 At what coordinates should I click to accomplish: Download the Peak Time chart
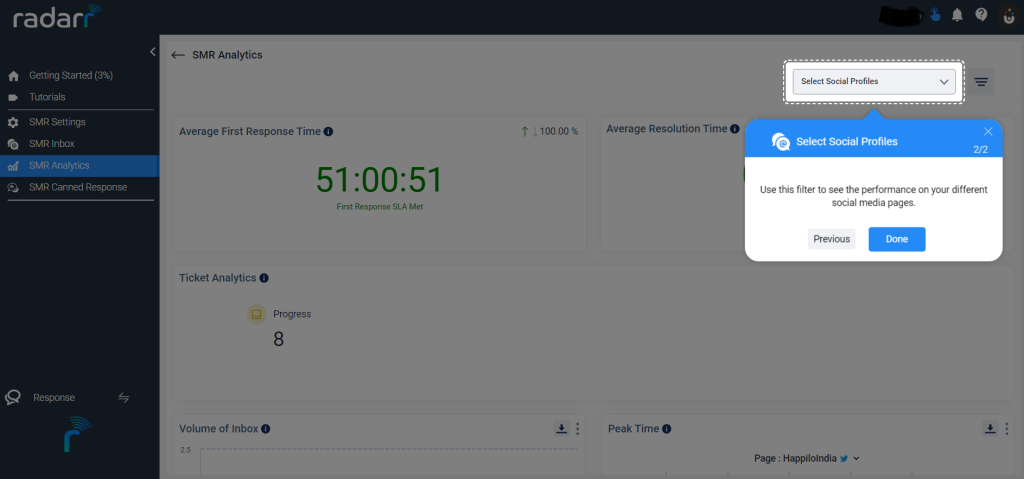(x=990, y=429)
